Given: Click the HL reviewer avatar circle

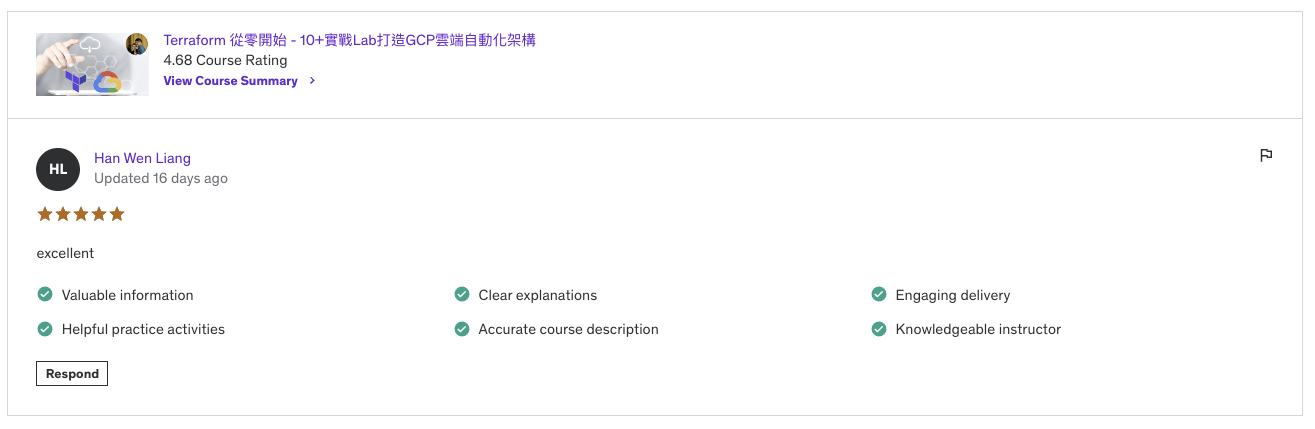Looking at the screenshot, I should coord(58,169).
